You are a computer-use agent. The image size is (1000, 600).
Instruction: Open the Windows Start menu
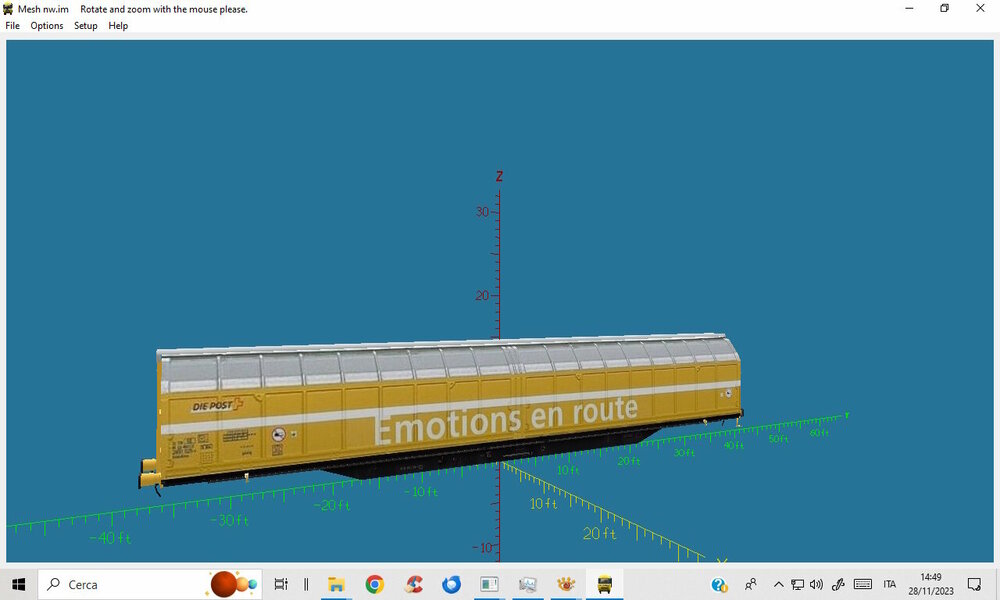point(18,584)
